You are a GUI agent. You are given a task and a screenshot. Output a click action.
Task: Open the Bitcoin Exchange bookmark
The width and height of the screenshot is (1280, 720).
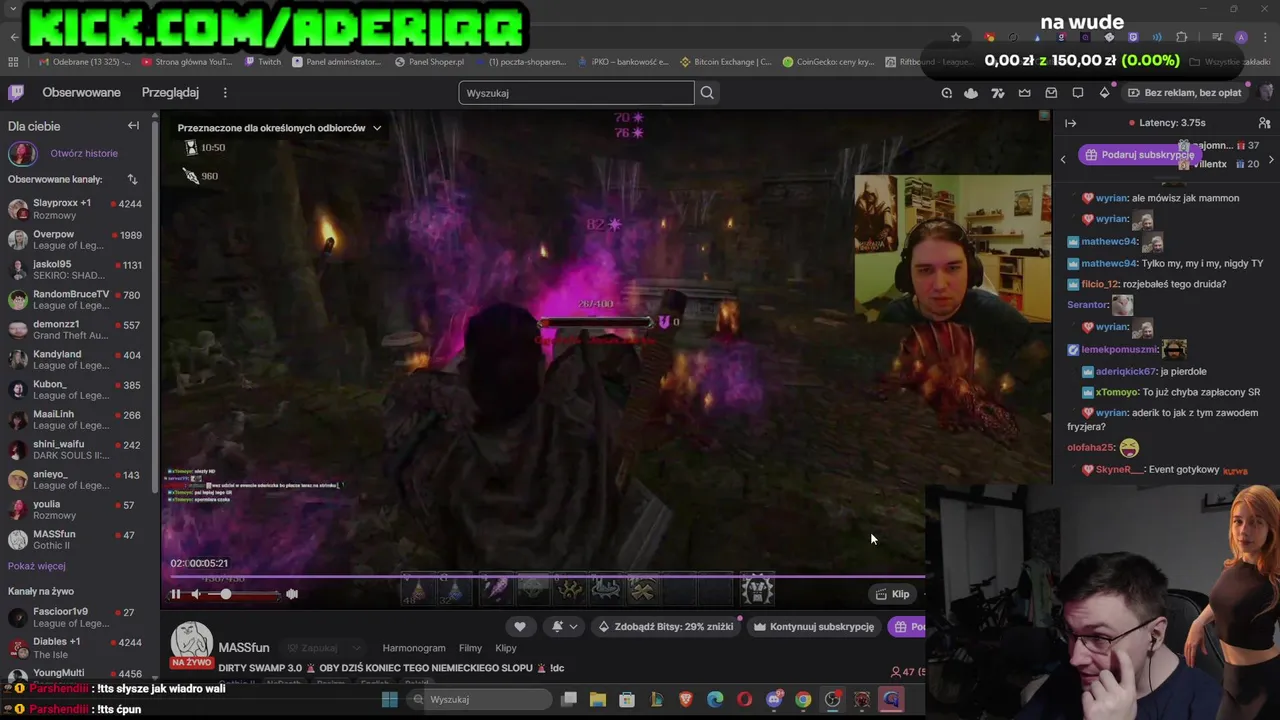pos(726,62)
